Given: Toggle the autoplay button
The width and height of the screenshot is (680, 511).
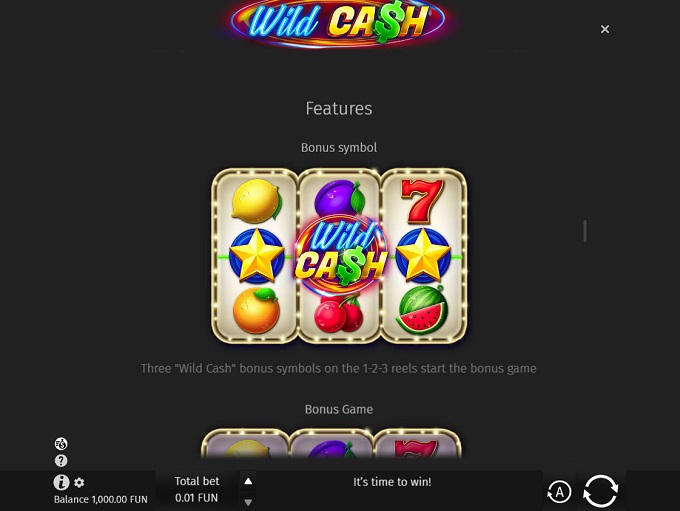Looking at the screenshot, I should pyautogui.click(x=559, y=492).
